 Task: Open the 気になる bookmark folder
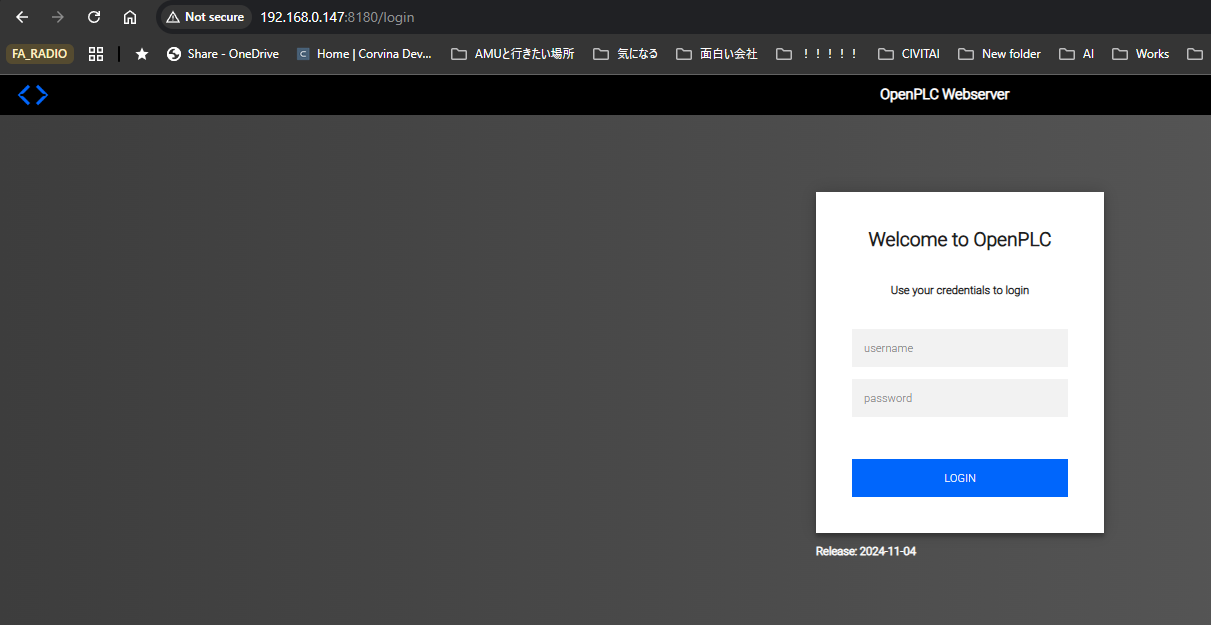[x=626, y=54]
